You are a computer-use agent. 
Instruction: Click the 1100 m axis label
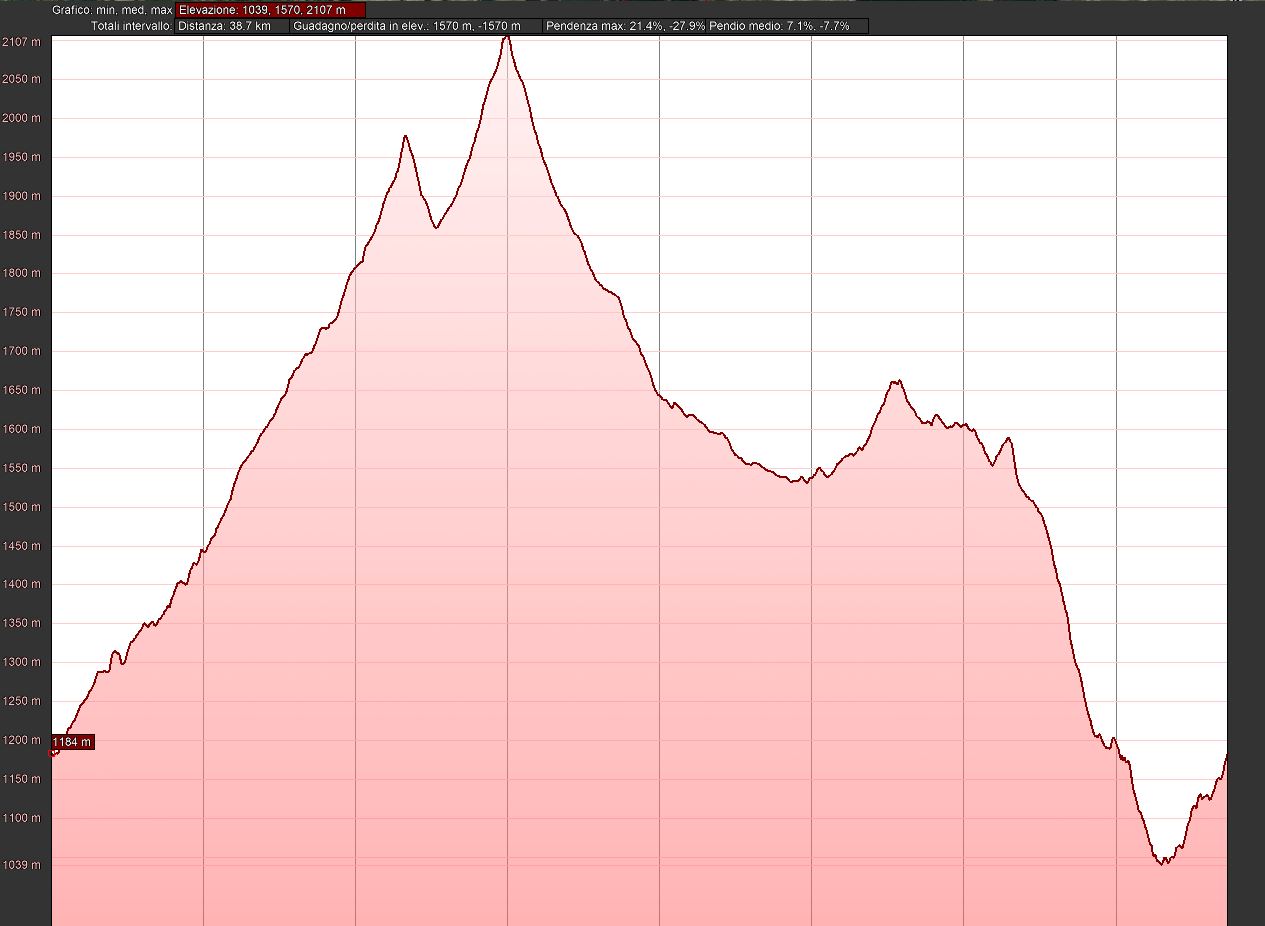[x=20, y=818]
